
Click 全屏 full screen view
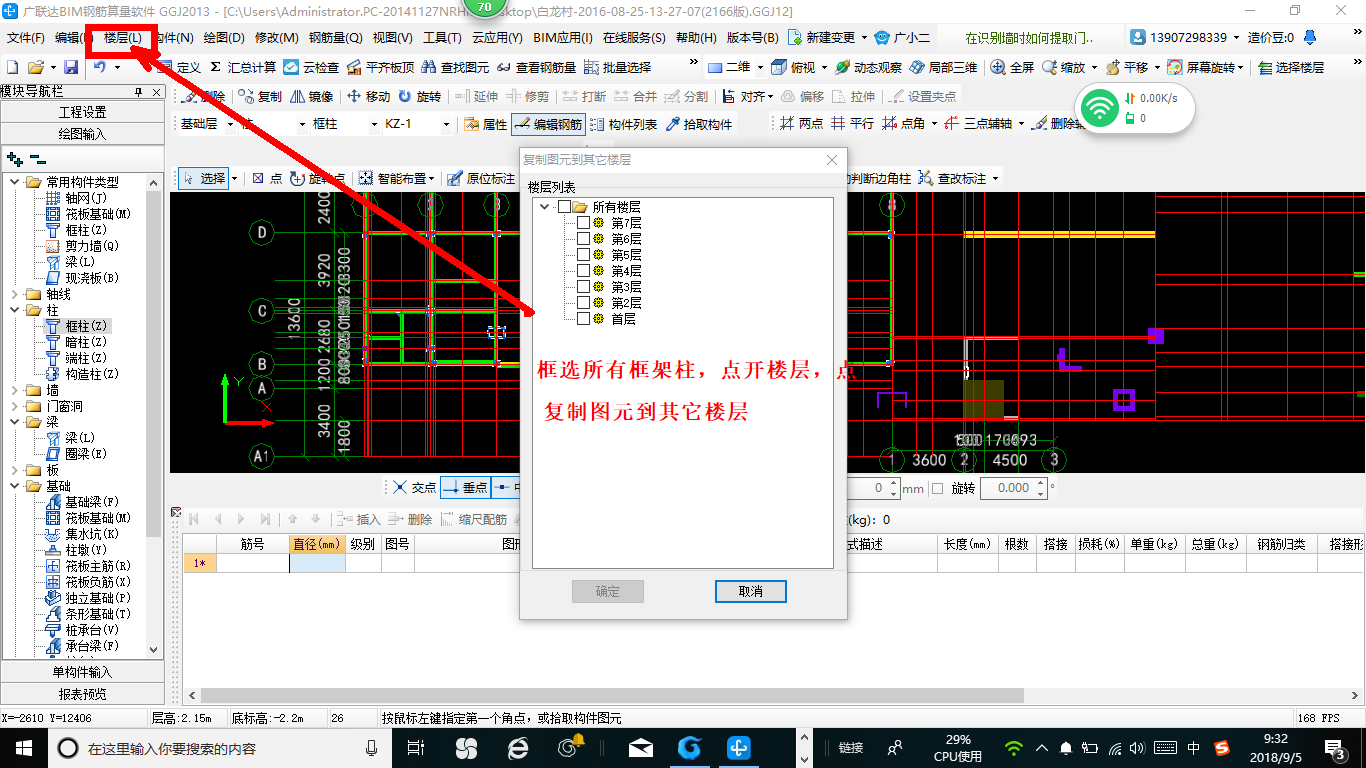pos(1013,67)
